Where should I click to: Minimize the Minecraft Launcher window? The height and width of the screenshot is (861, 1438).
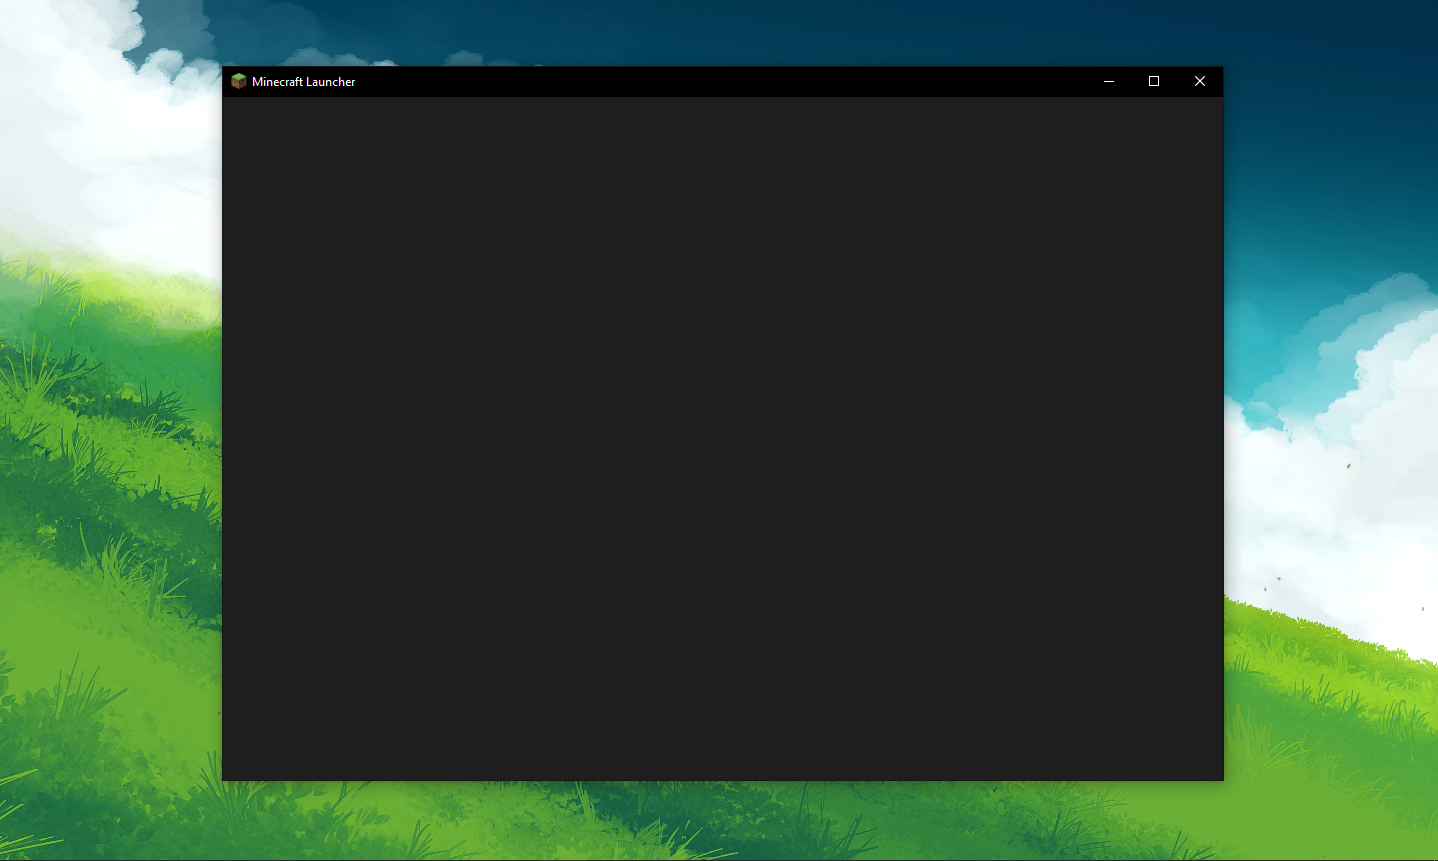point(1108,81)
